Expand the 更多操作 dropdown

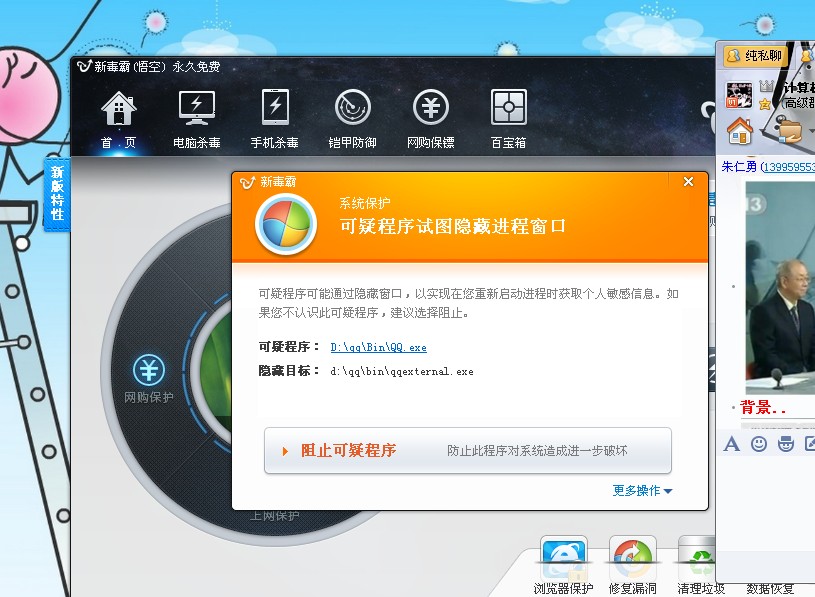pyautogui.click(x=642, y=490)
